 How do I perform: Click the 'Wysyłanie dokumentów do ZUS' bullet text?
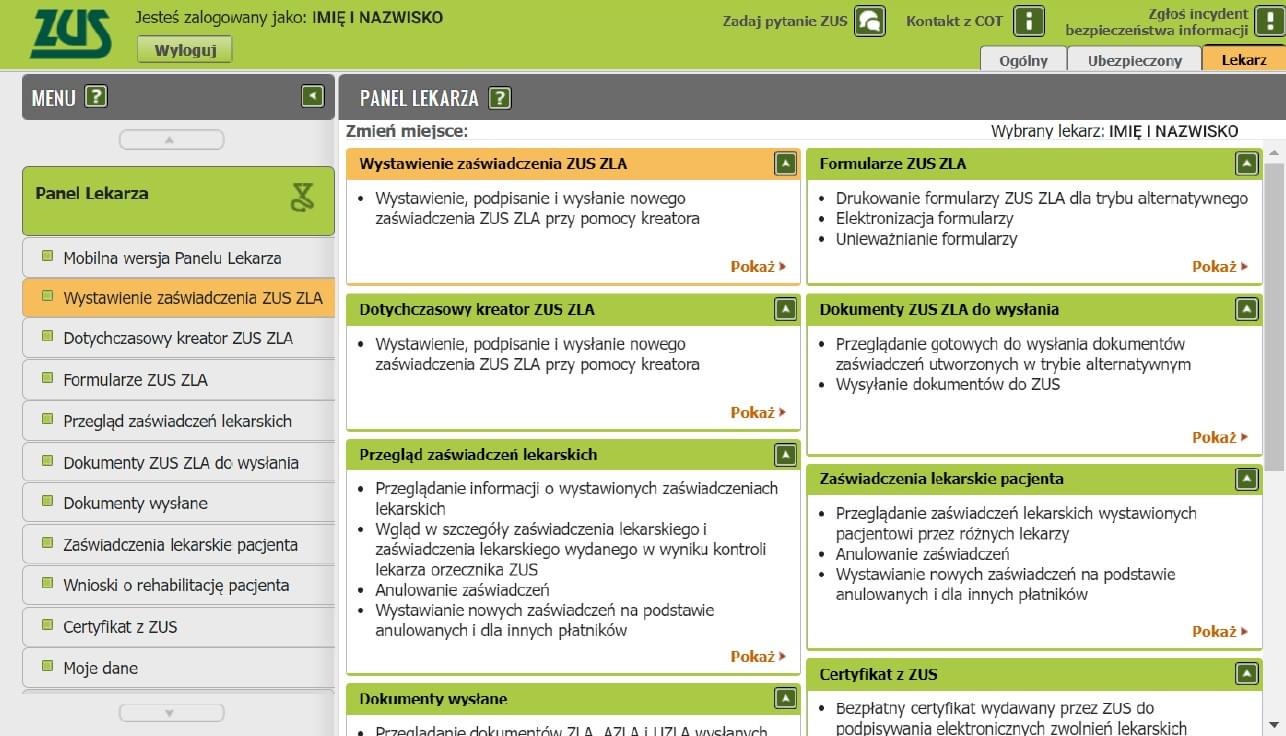(948, 384)
